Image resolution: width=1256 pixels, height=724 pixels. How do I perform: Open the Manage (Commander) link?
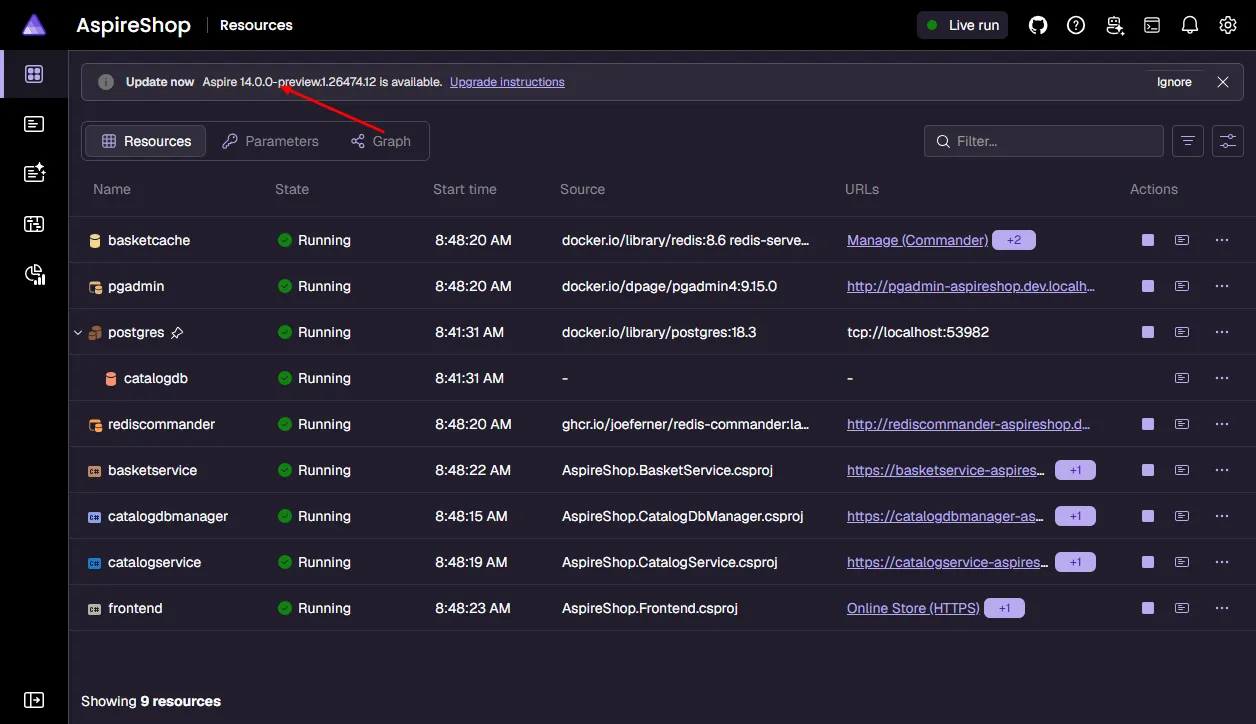(x=917, y=240)
